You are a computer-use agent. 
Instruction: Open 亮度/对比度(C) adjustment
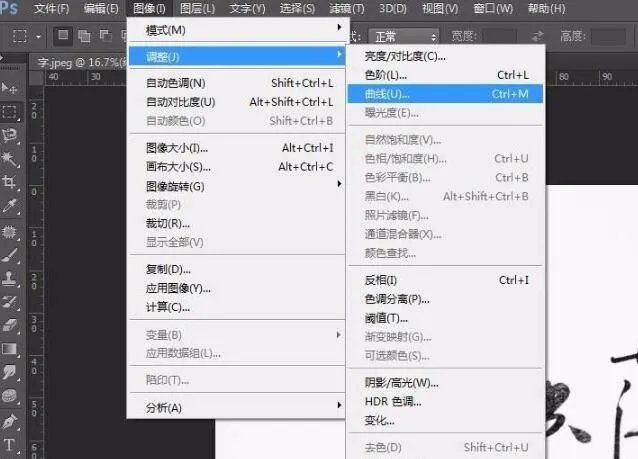[x=445, y=56]
